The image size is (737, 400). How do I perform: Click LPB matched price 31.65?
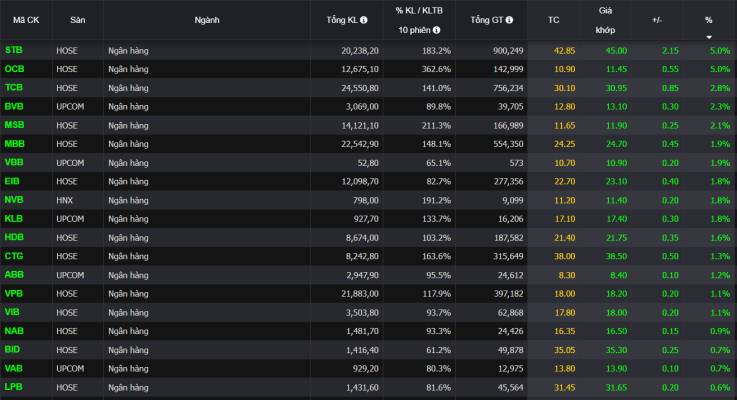[x=616, y=388]
